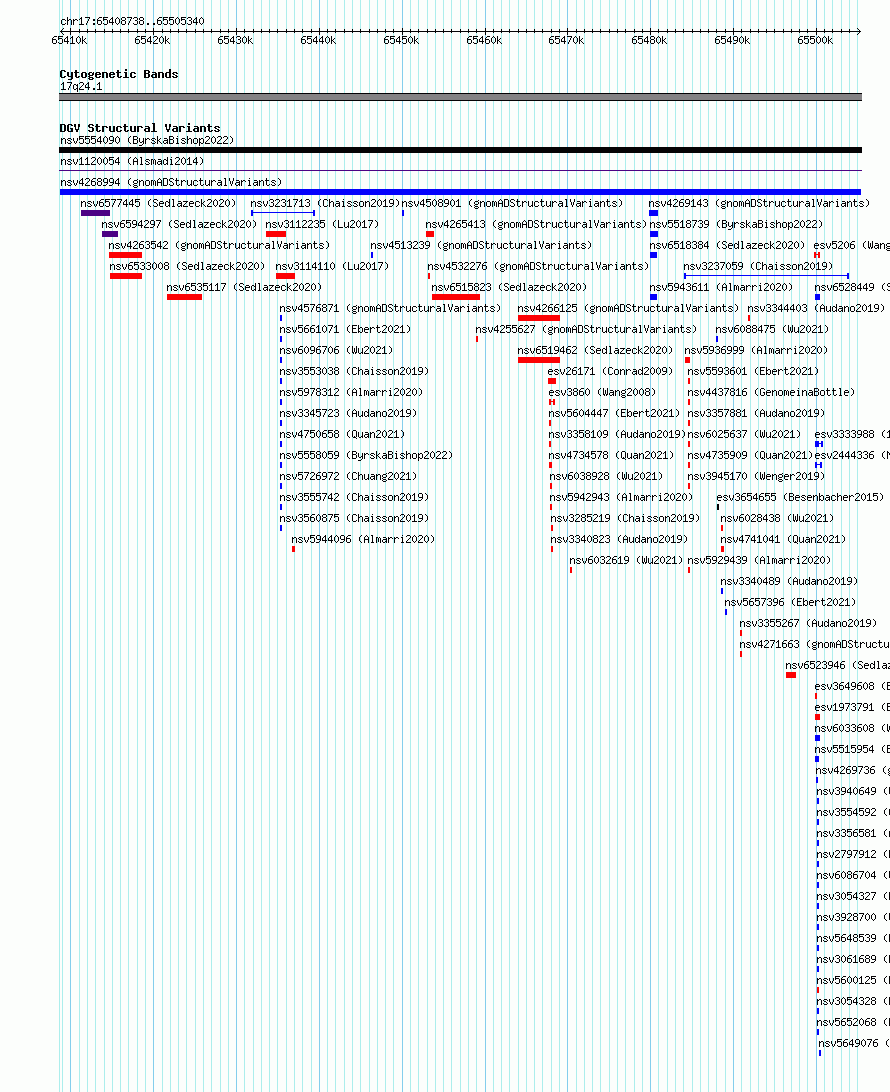This screenshot has height=1092, width=890.
Task: Click the 65450k ruler label
Action: coord(402,40)
